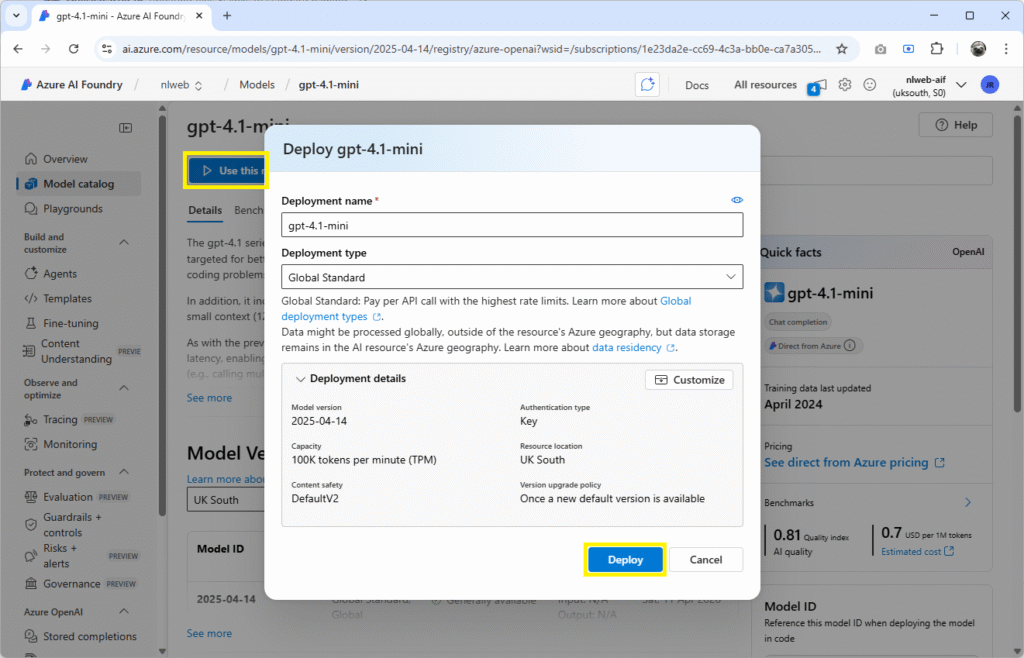Screen dimensions: 1024x658
Task: Open the feedback smiley icon
Action: pyautogui.click(x=869, y=84)
